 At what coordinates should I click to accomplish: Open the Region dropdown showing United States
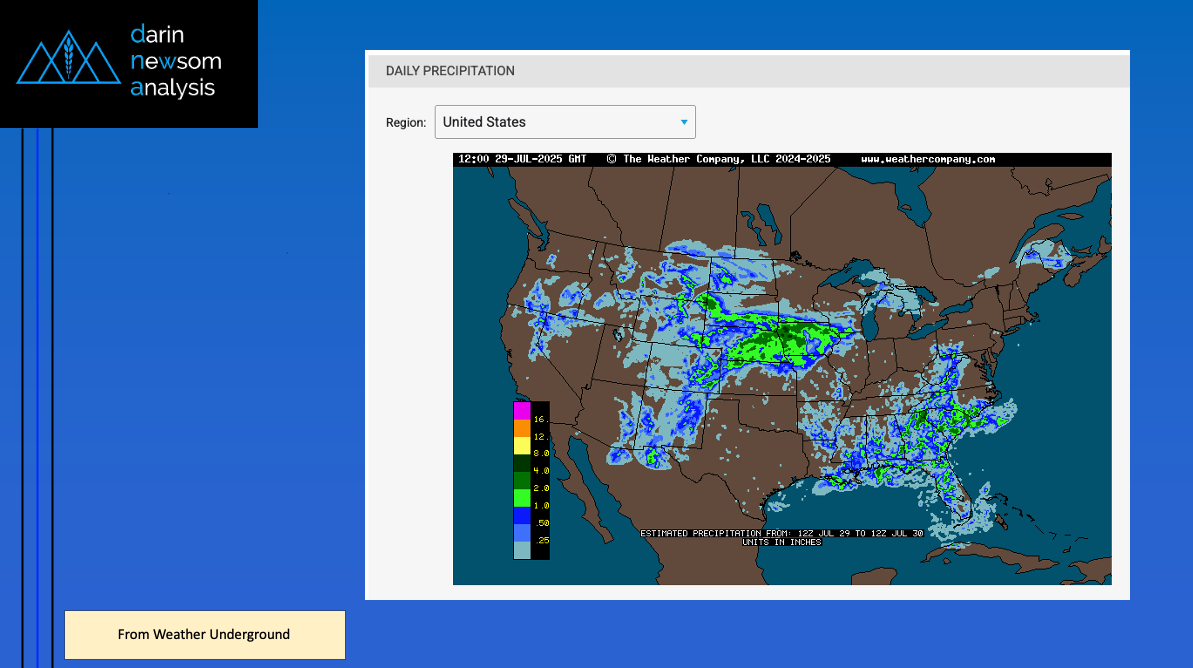[564, 122]
